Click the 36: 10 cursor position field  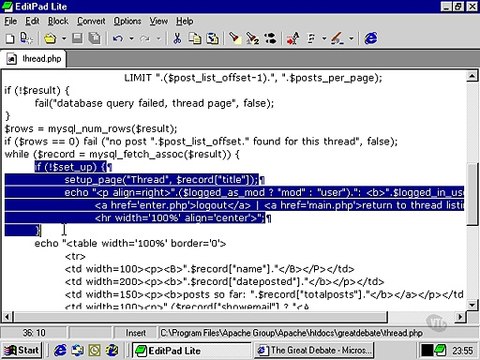click(x=34, y=333)
